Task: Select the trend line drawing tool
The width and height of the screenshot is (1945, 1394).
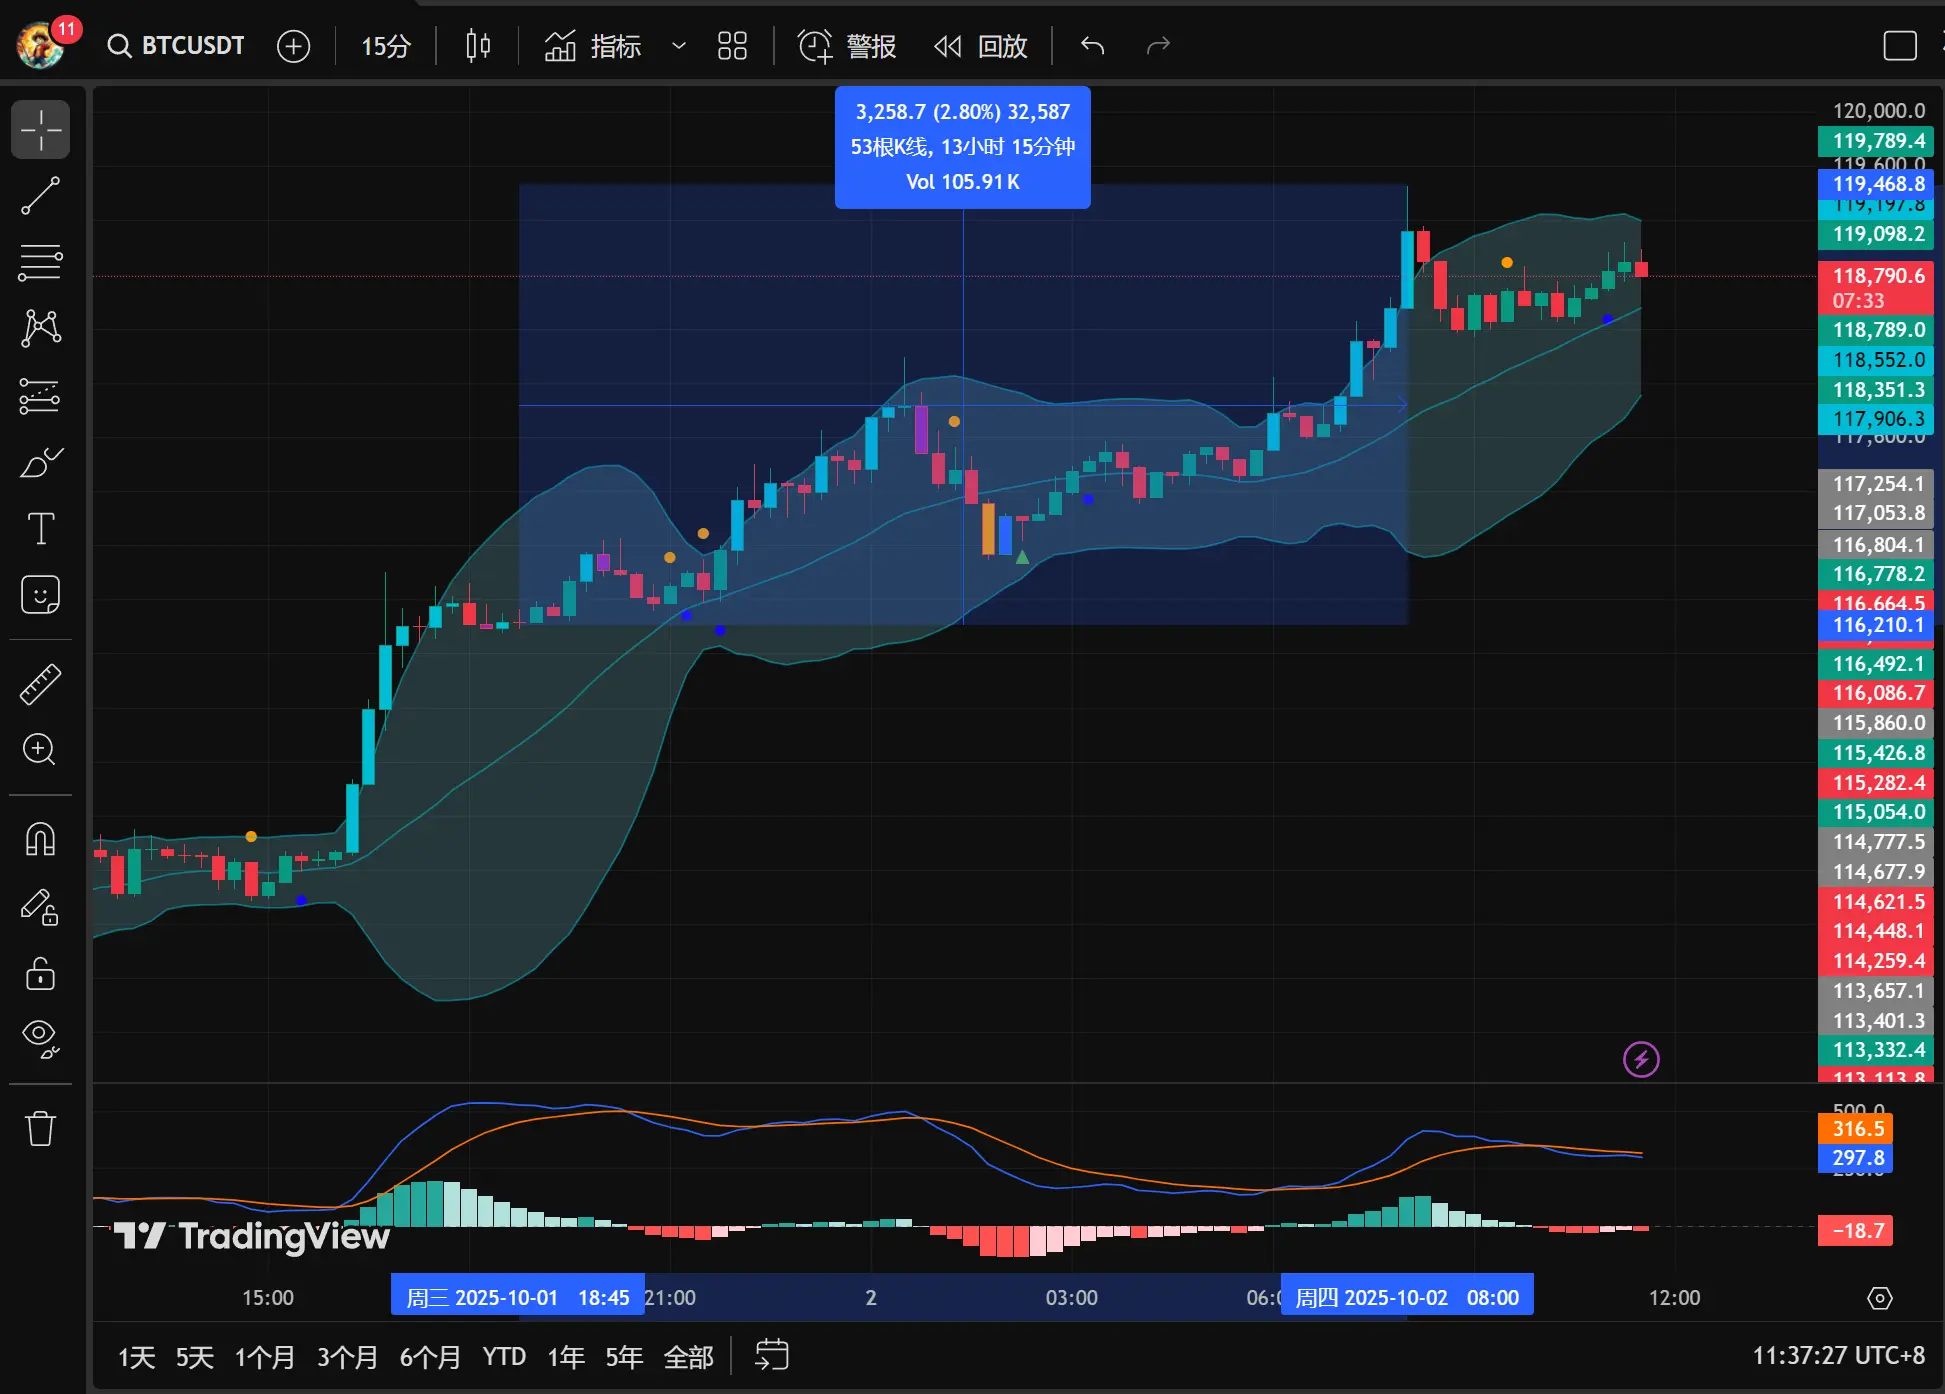Action: [41, 196]
